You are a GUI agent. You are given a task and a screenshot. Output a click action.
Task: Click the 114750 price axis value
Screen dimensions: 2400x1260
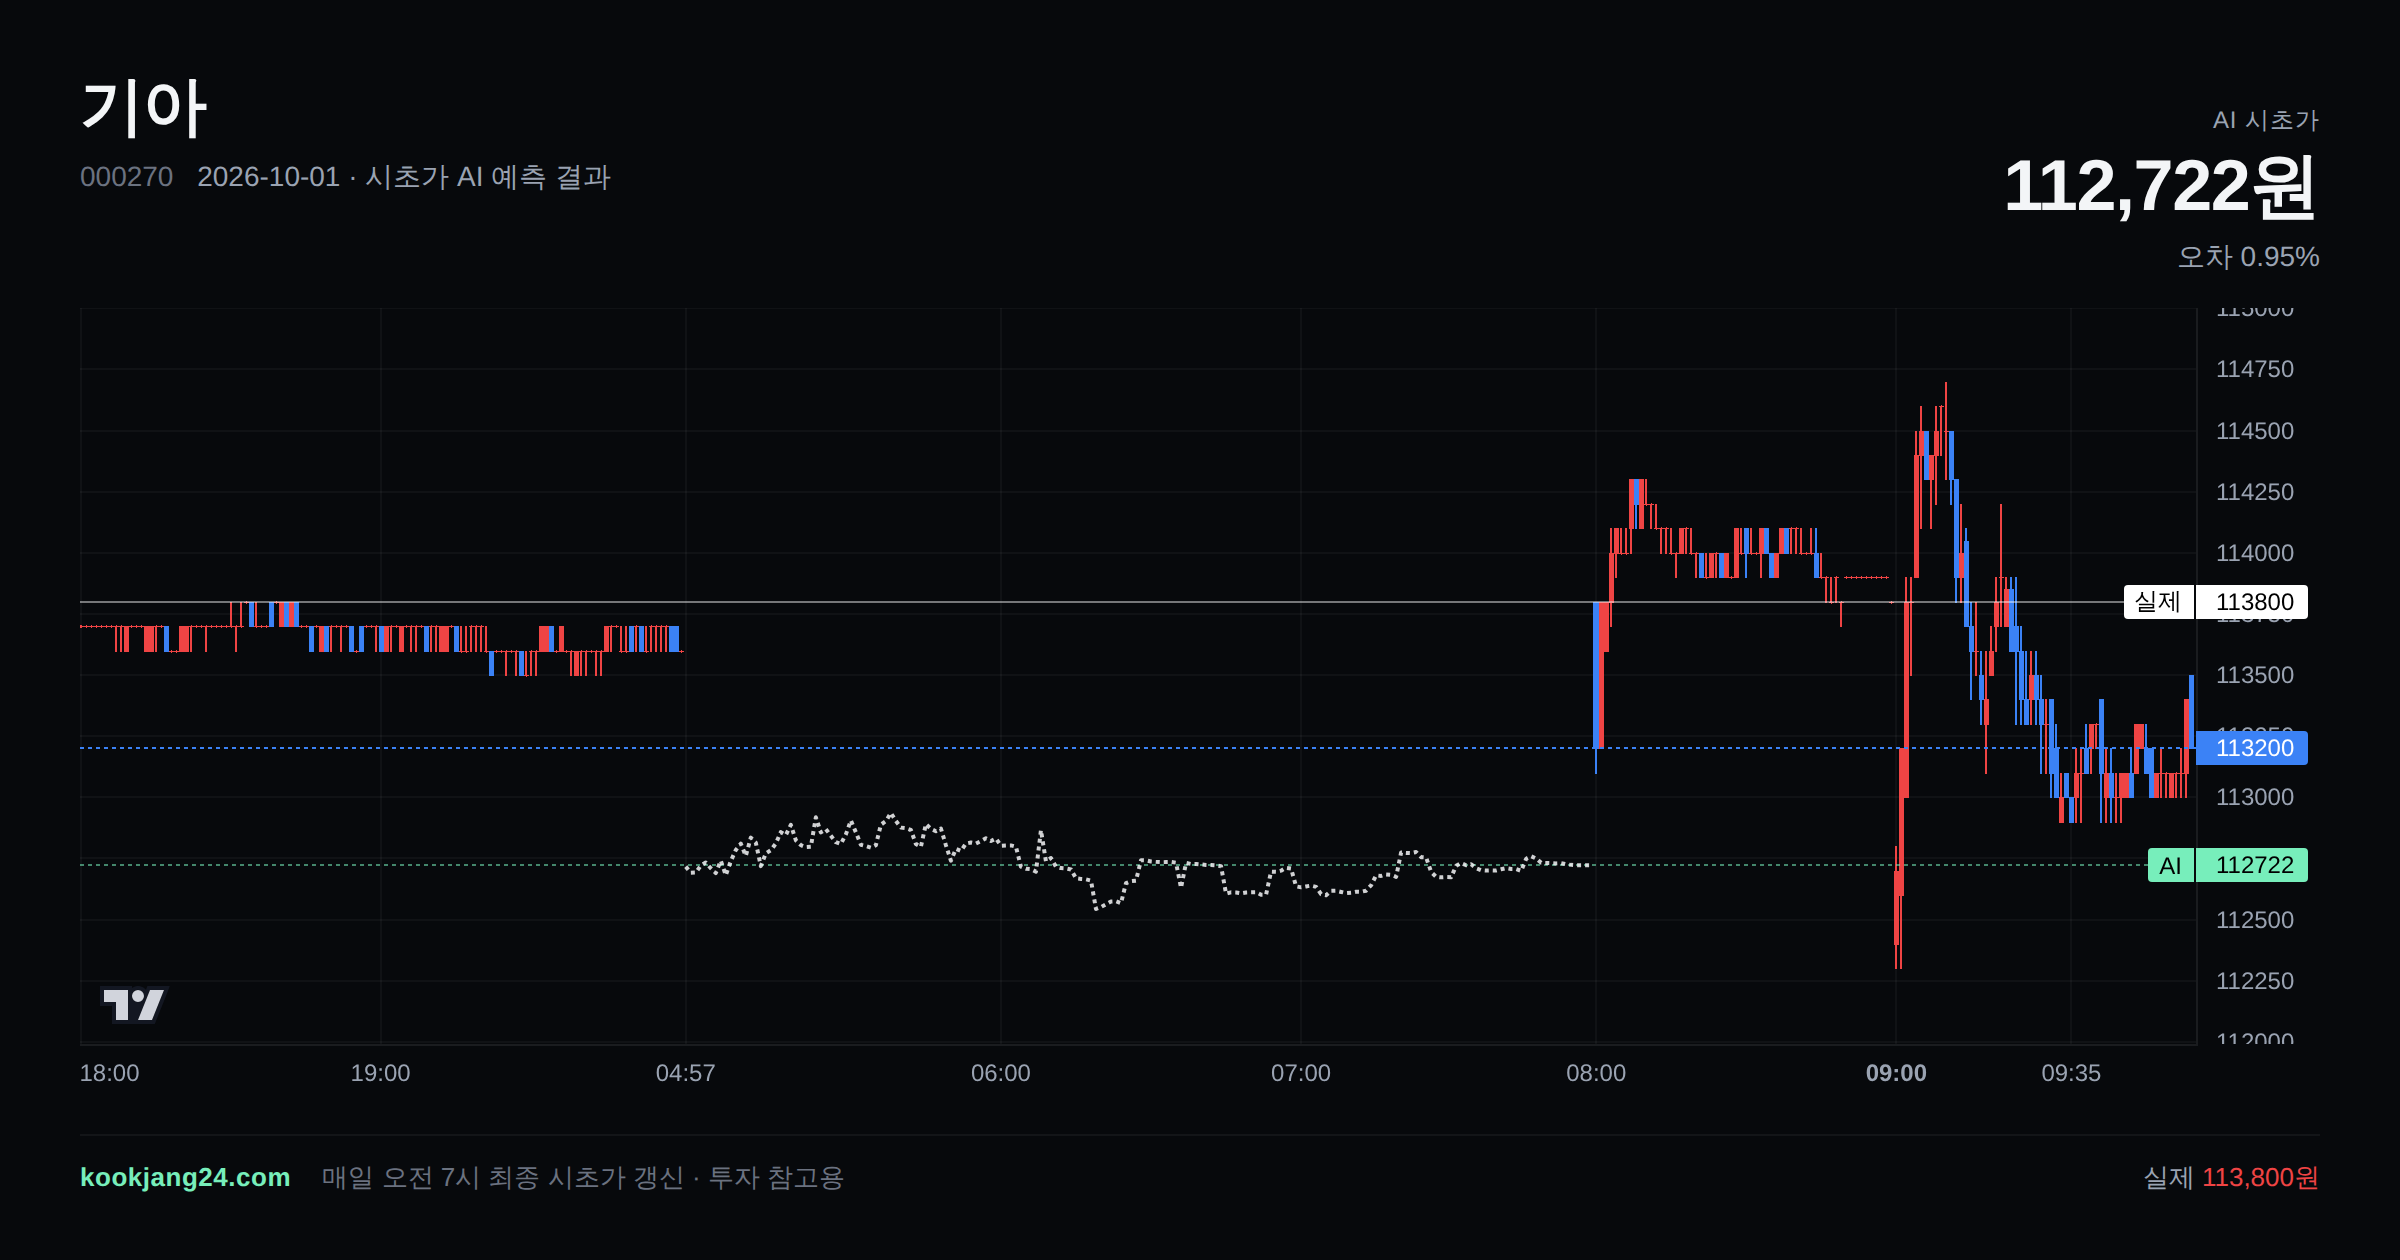2255,369
